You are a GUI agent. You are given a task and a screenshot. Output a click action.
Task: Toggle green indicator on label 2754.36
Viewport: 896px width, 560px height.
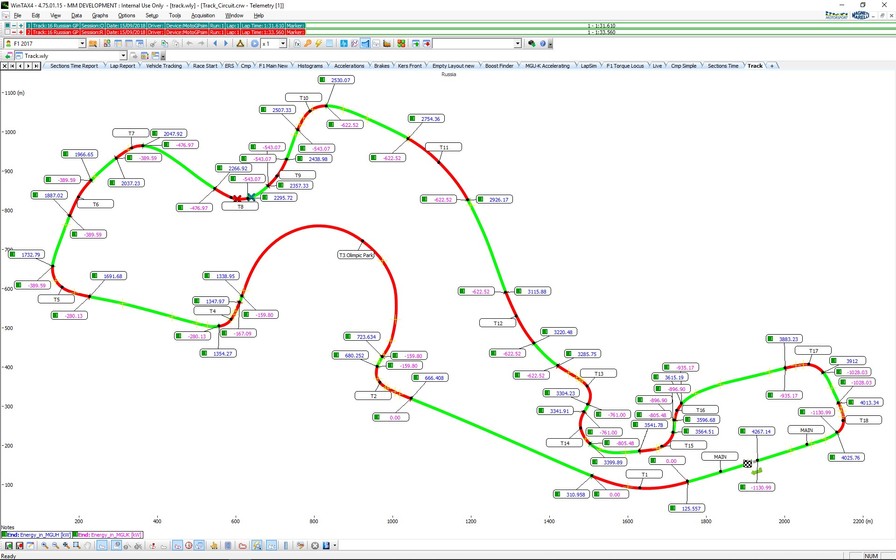413,119
